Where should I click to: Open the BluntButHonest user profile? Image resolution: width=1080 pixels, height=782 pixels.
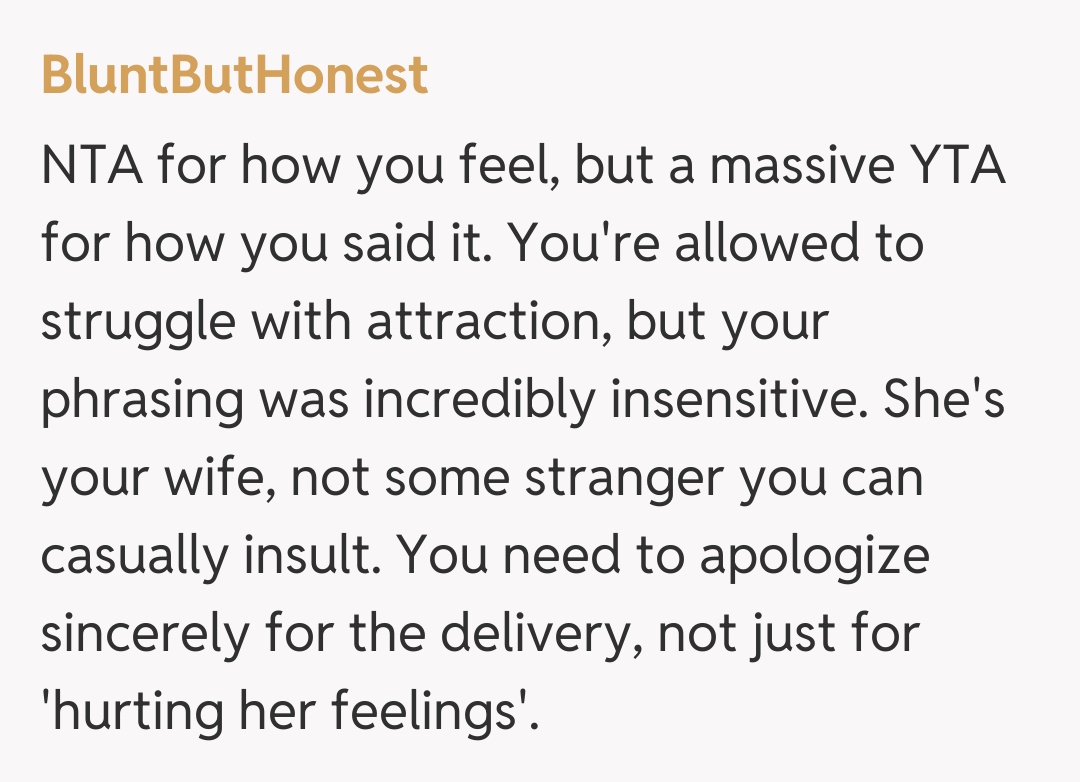(x=235, y=76)
